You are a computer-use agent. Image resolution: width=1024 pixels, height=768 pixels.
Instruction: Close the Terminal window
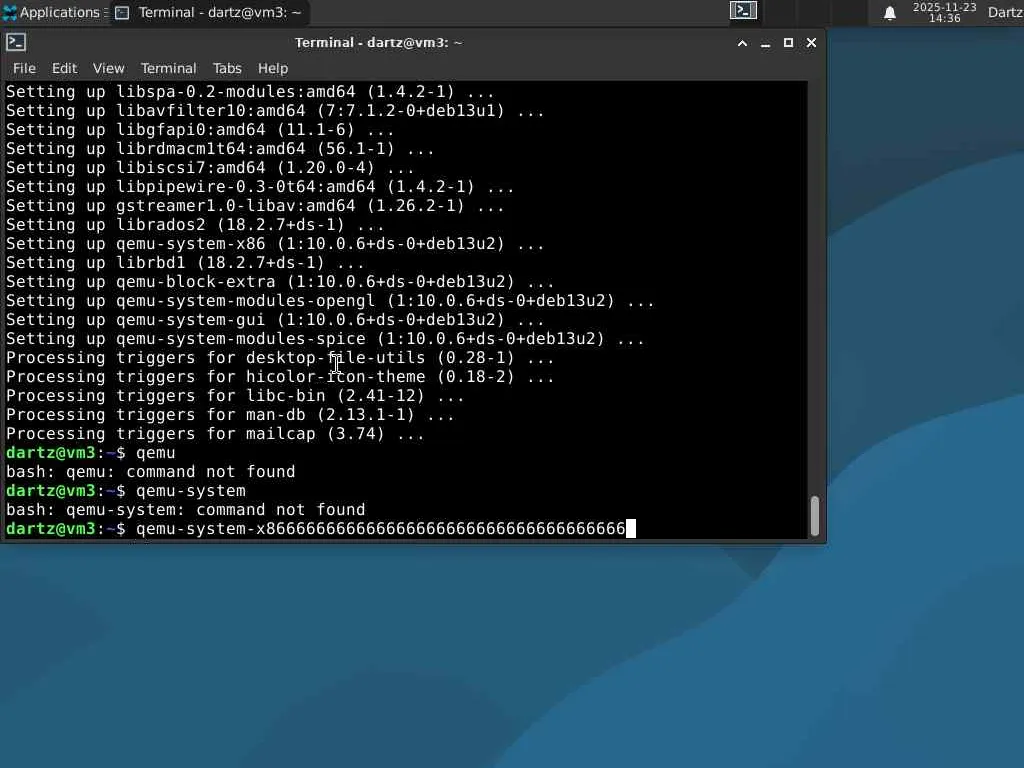click(x=811, y=43)
